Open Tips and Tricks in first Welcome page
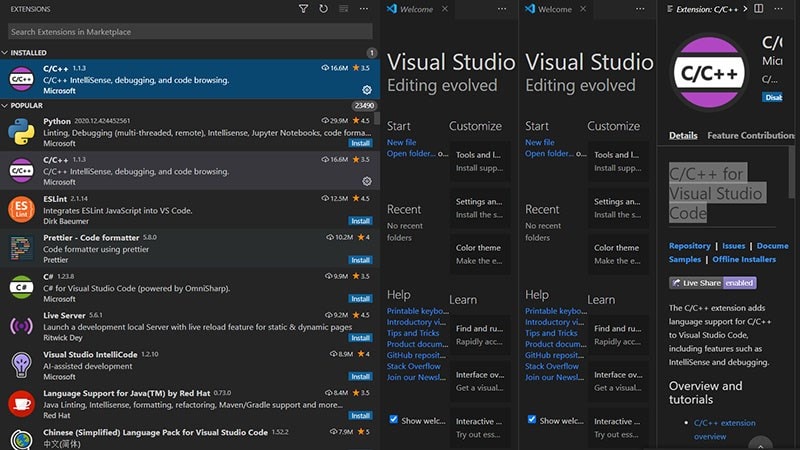This screenshot has width=800, height=450. (x=413, y=333)
